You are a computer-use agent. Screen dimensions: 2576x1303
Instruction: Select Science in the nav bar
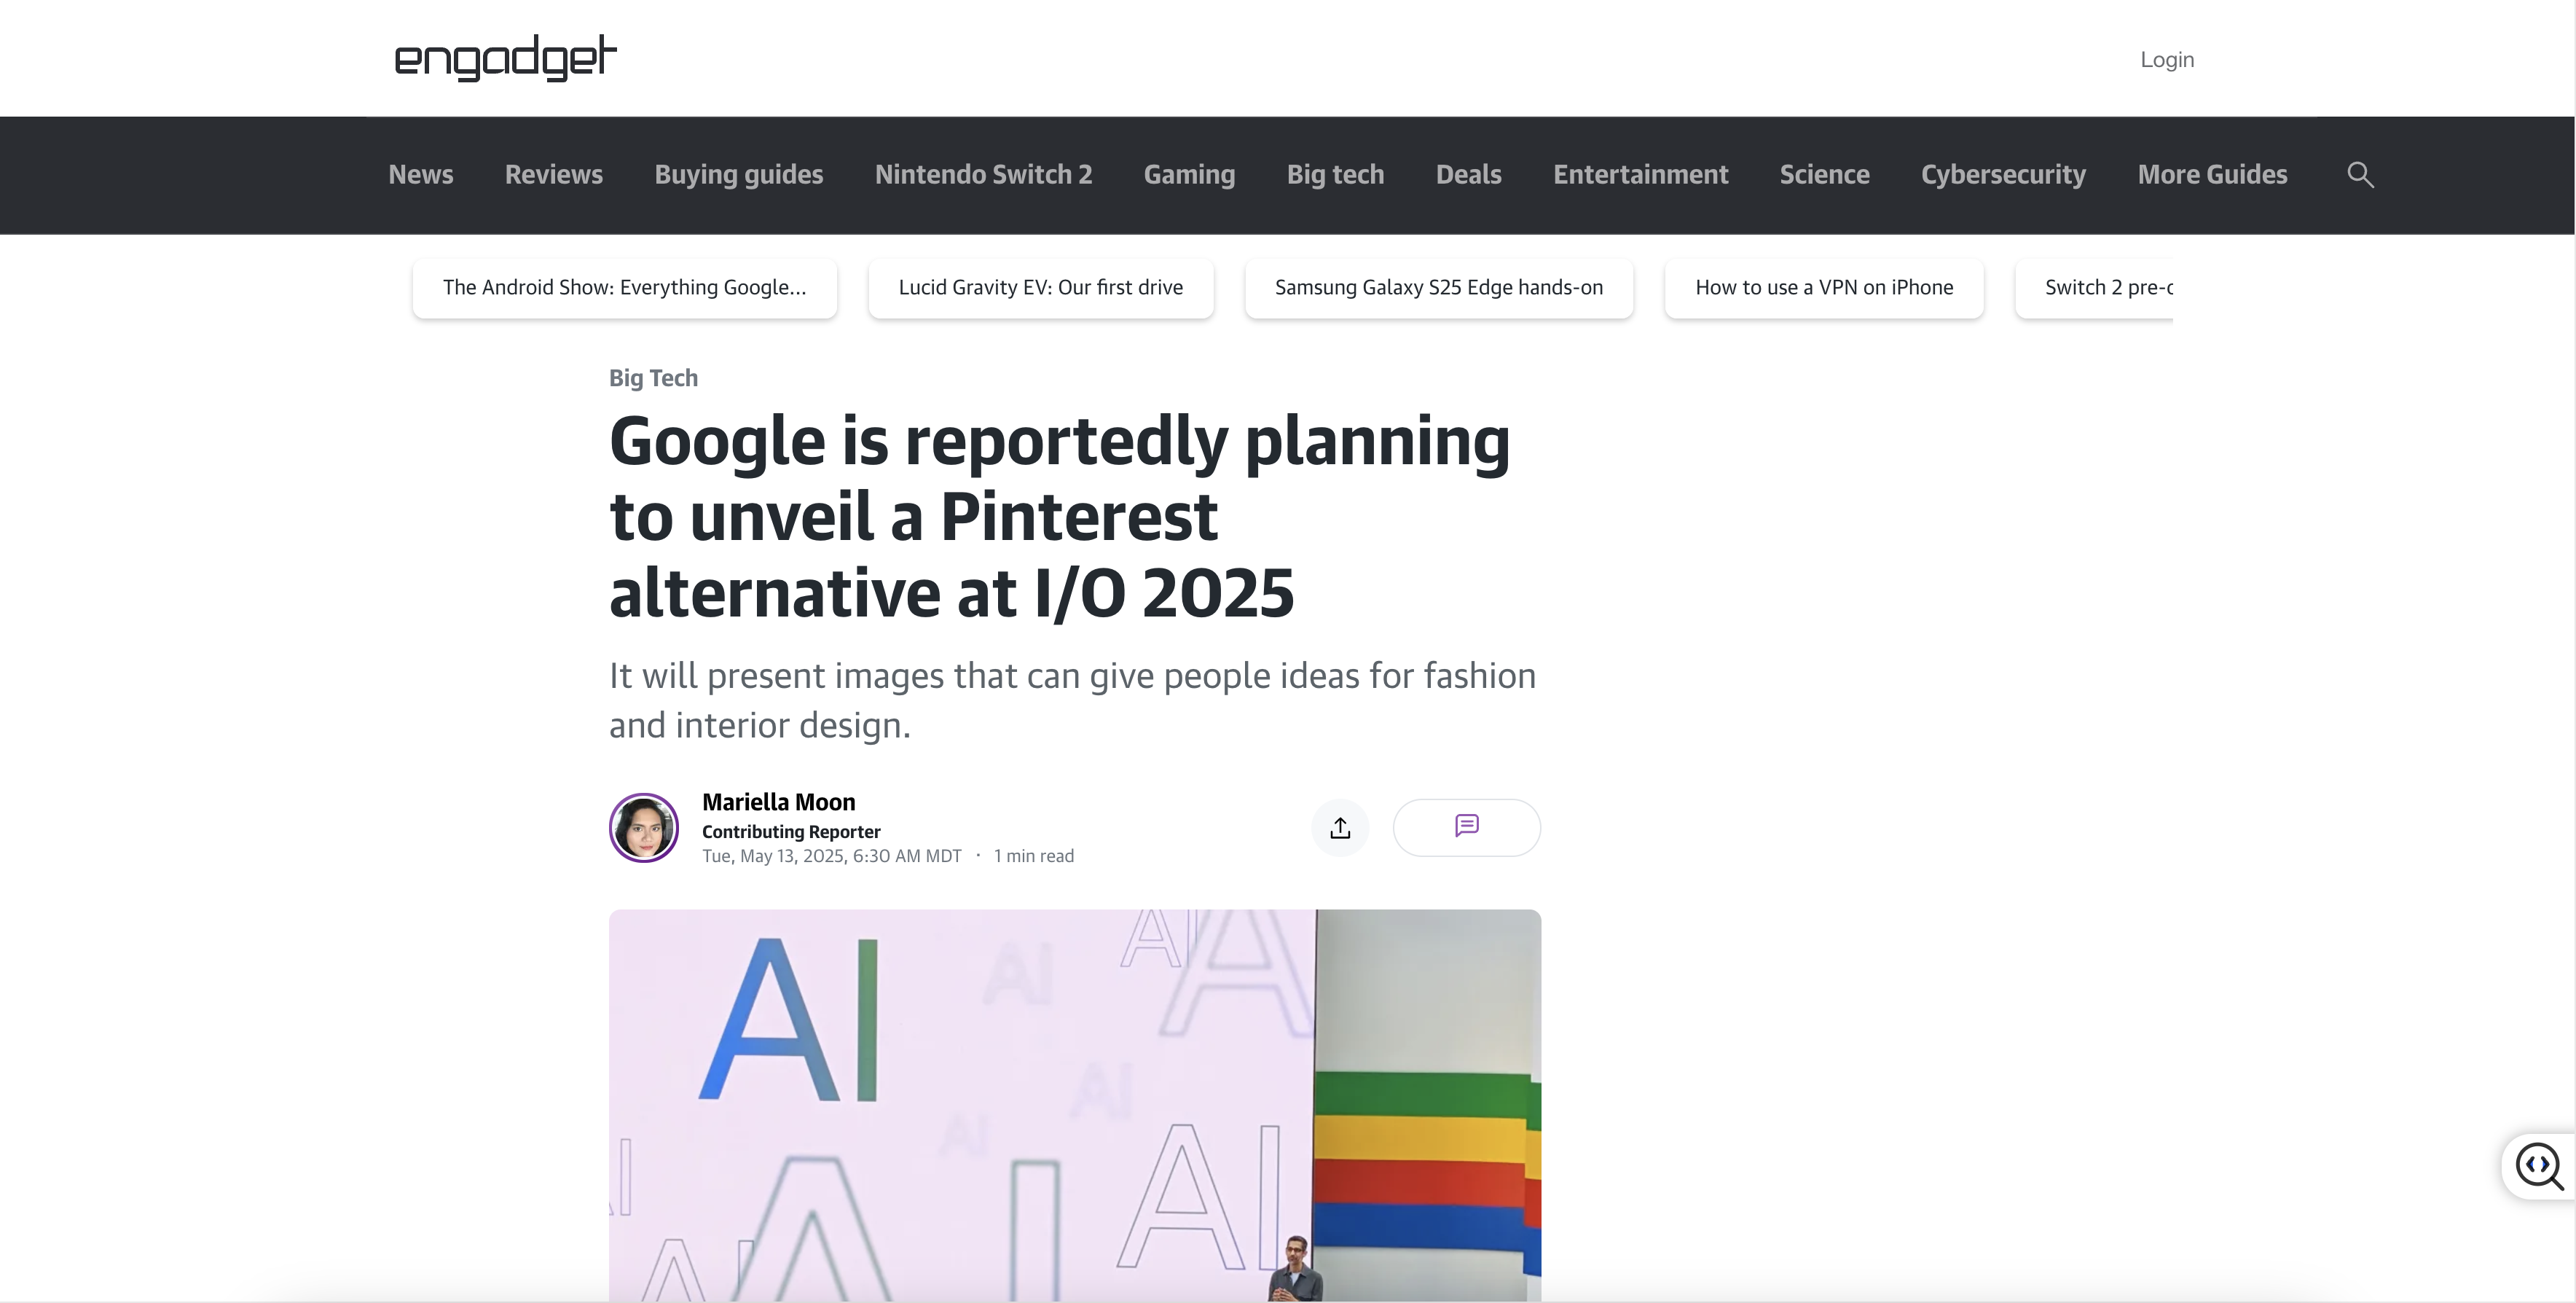point(1824,175)
